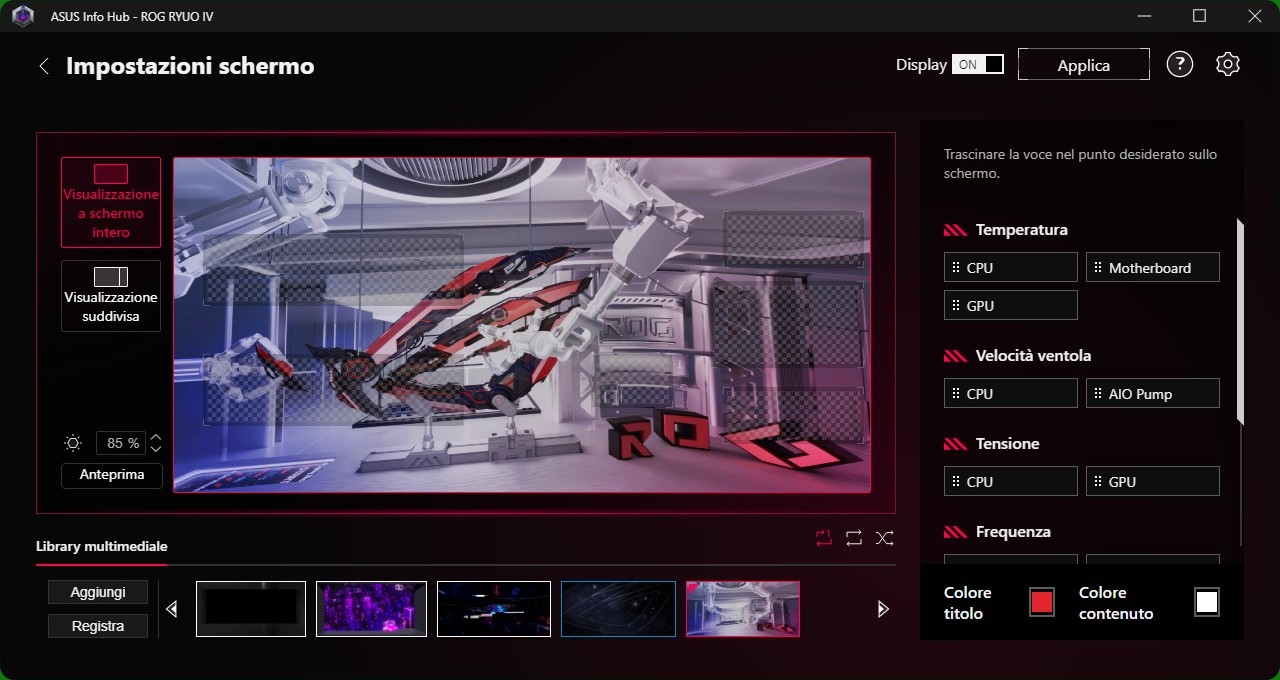Open the red Colore titolo swatch

[1042, 602]
